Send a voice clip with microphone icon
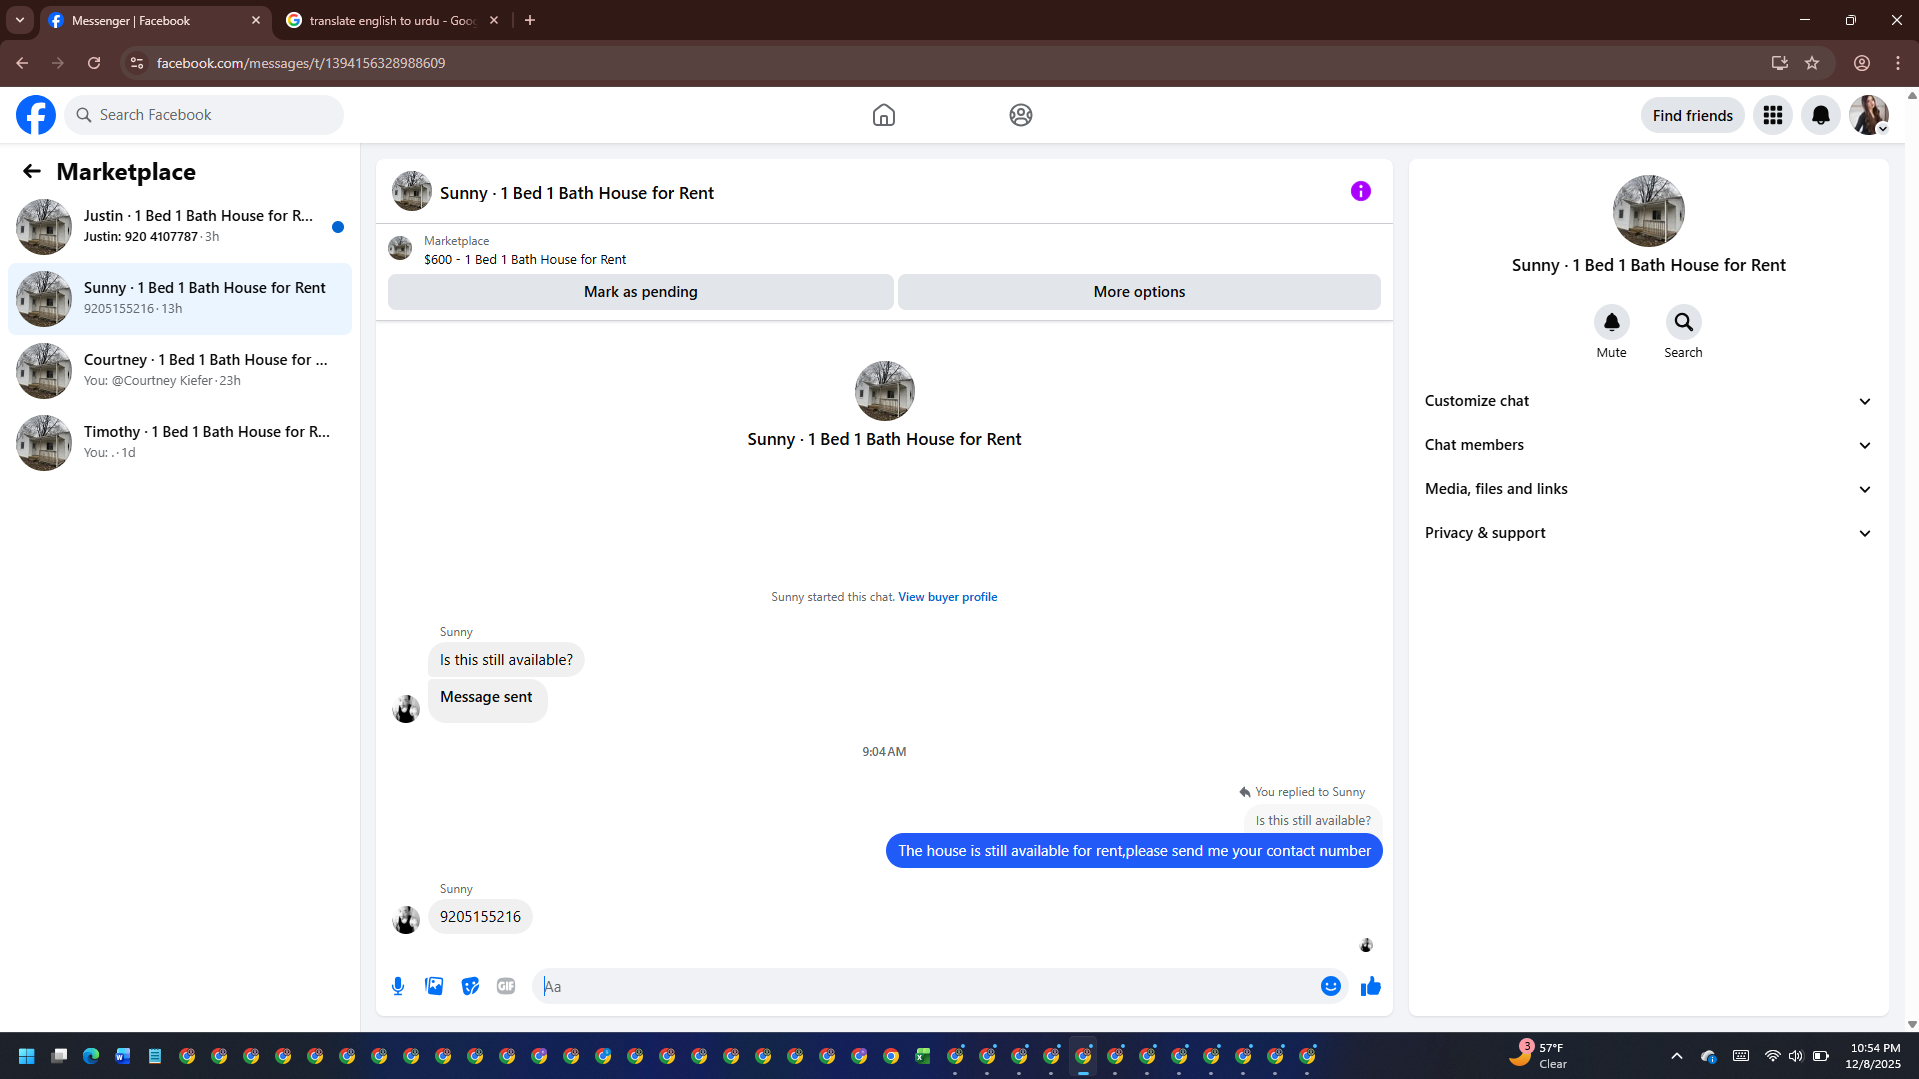 [x=398, y=986]
